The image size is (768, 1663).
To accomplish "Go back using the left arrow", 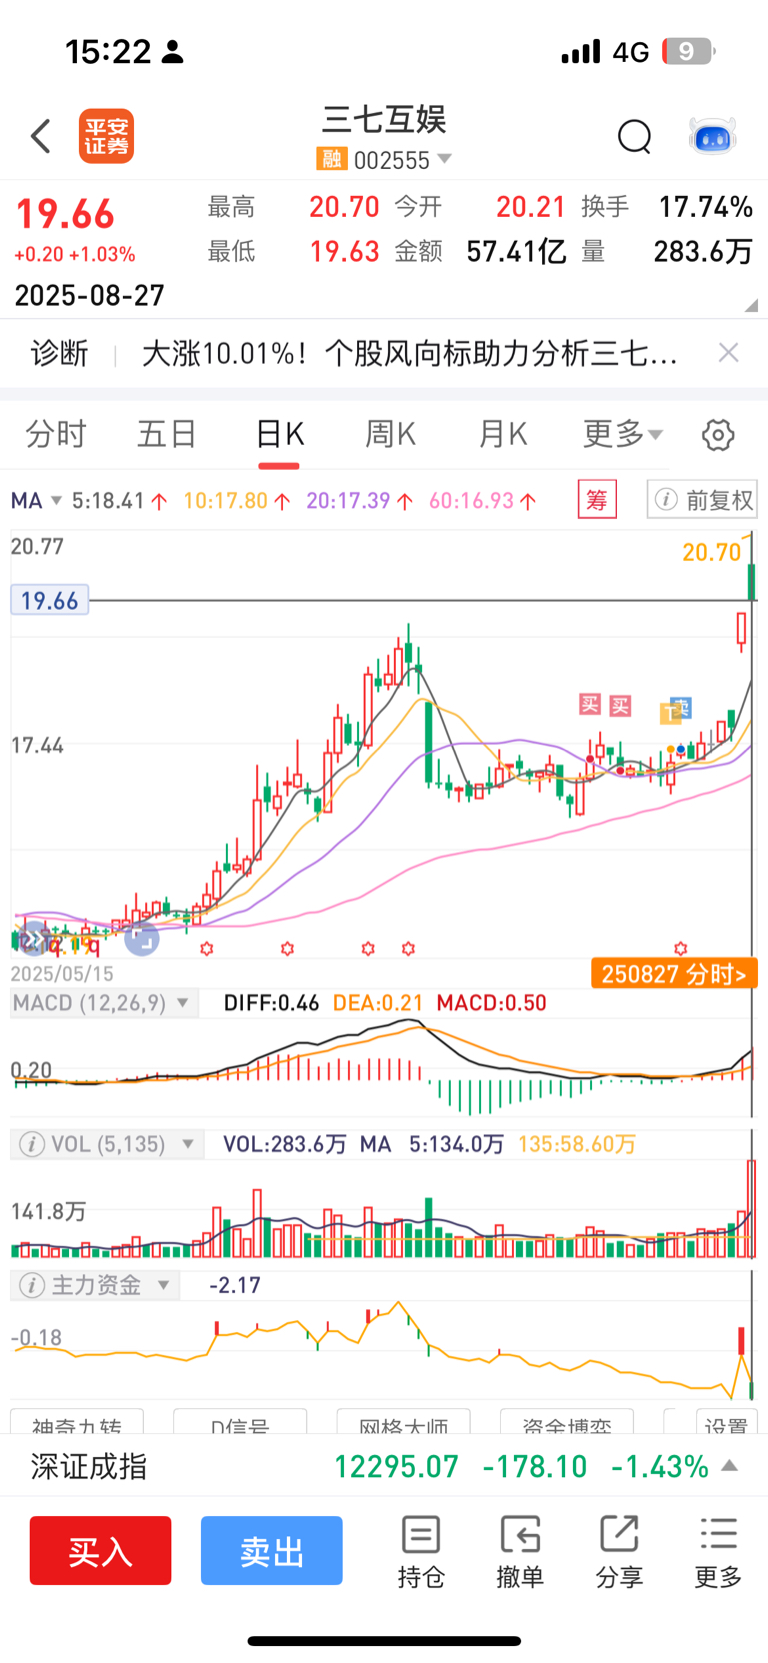I will 41,136.
